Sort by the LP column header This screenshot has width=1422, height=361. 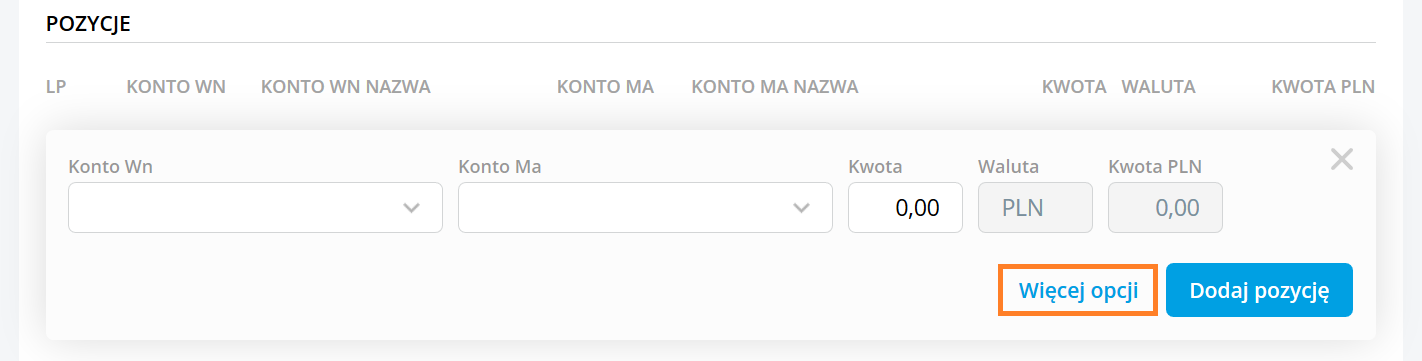coord(56,87)
